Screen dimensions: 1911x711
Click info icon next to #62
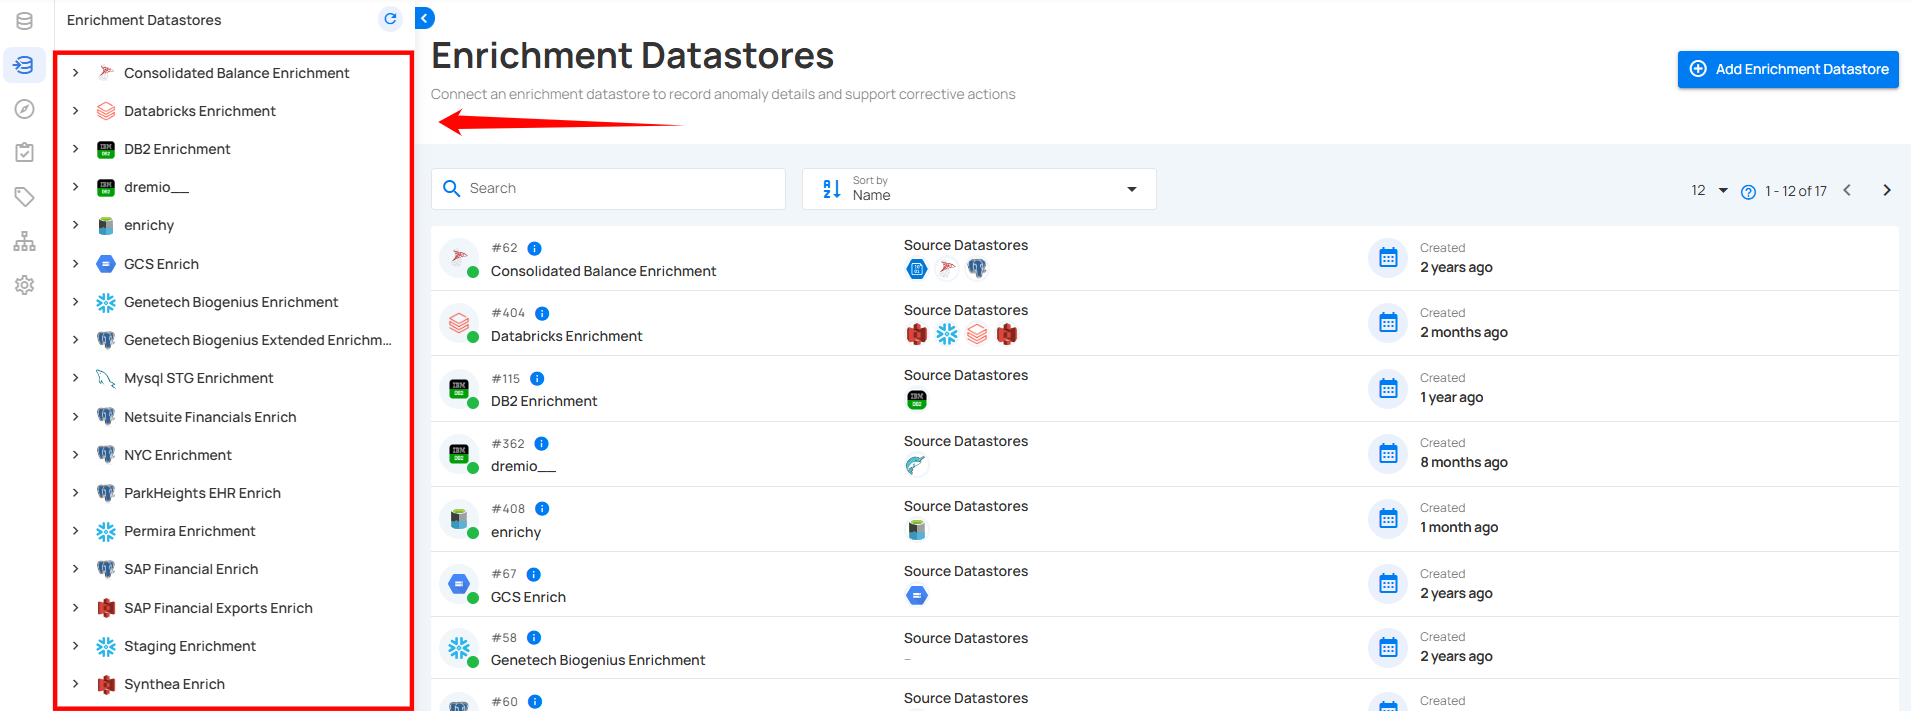(534, 248)
